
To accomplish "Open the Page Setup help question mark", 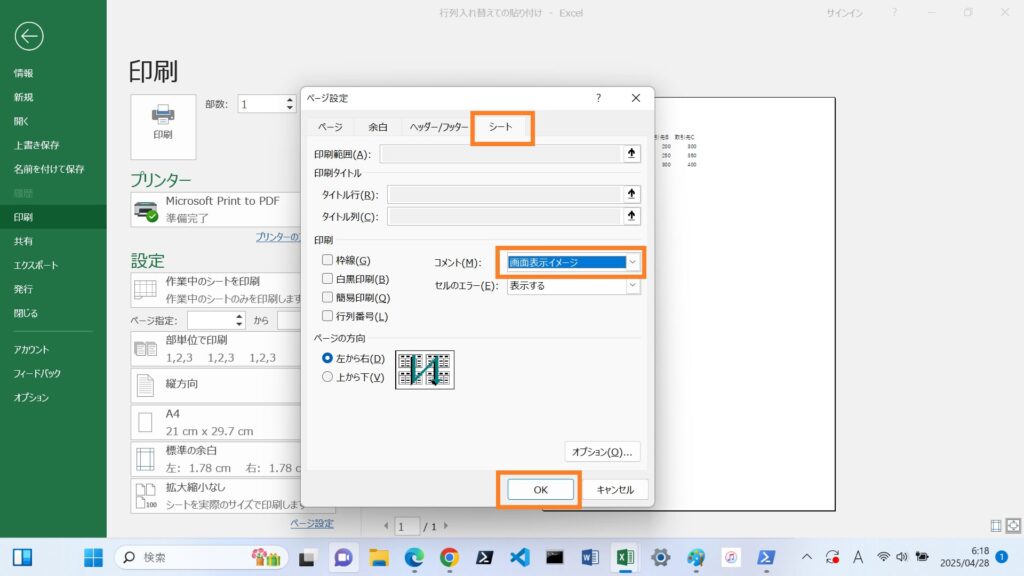I will point(598,98).
